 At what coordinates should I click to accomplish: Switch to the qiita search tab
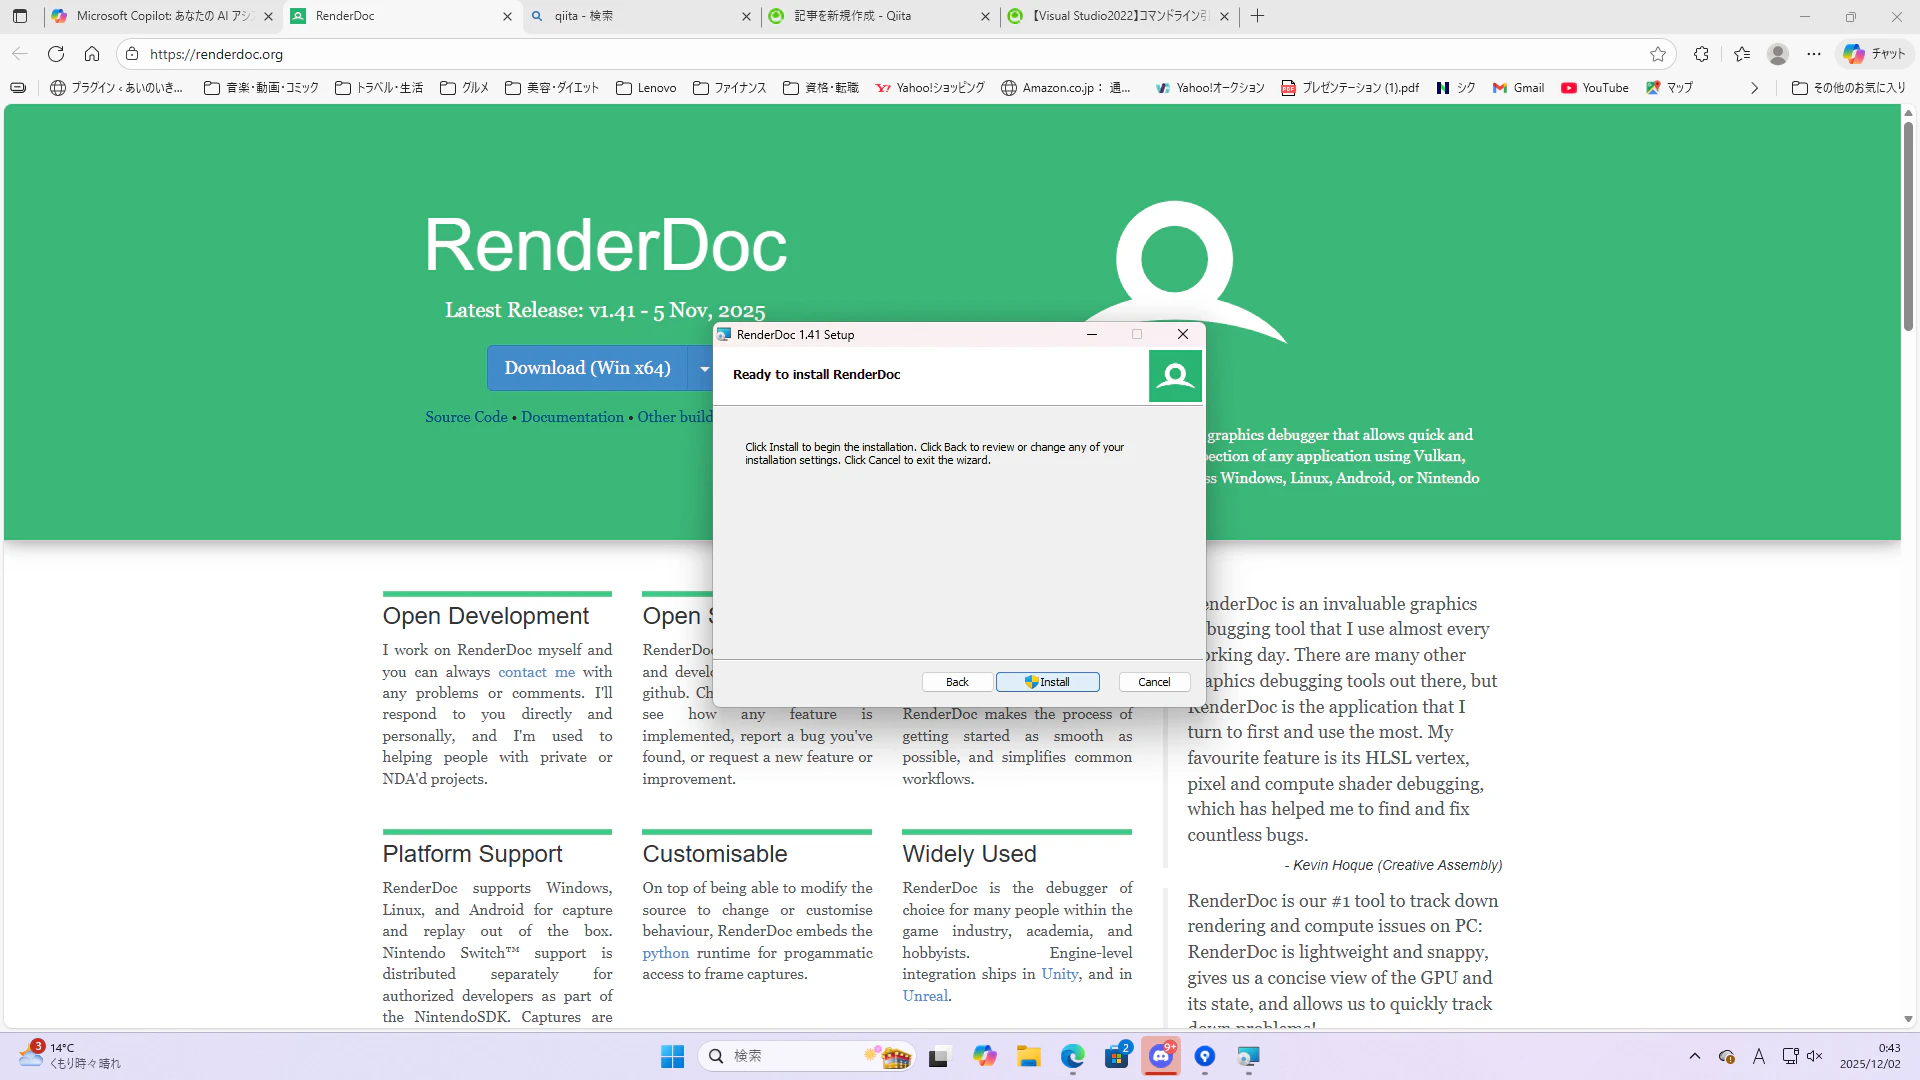[x=630, y=16]
